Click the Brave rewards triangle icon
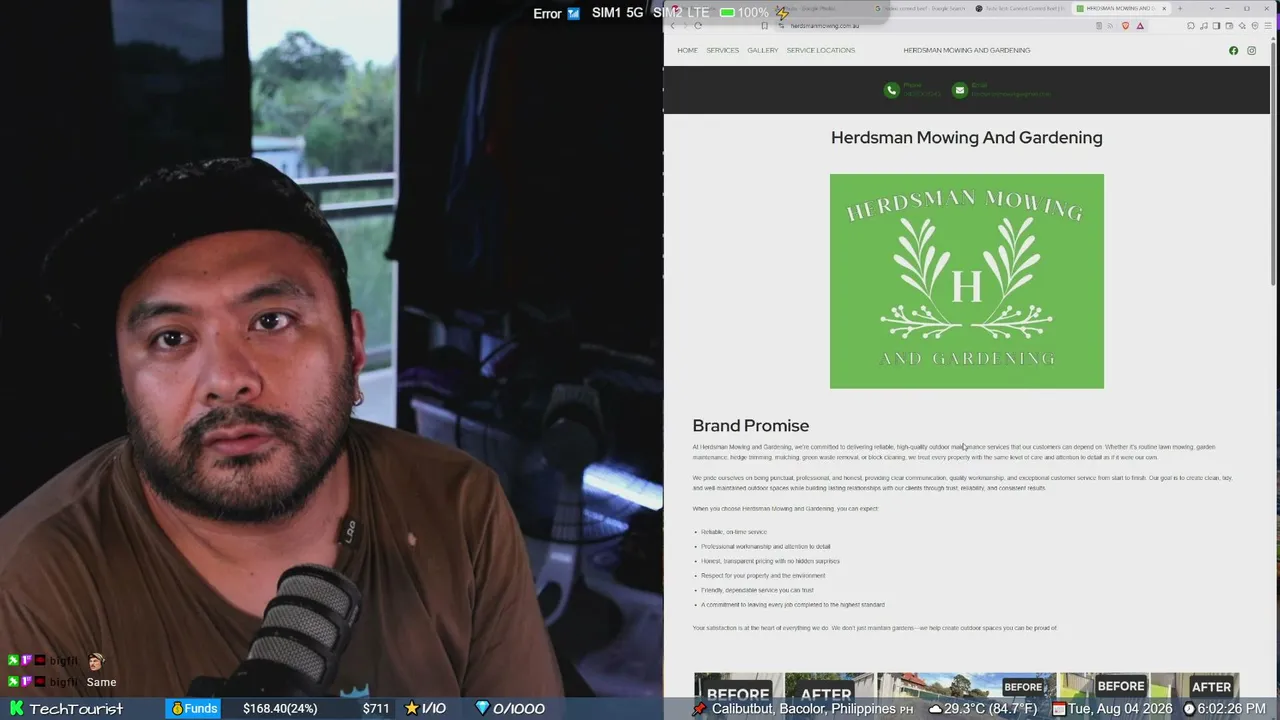 coord(1139,25)
